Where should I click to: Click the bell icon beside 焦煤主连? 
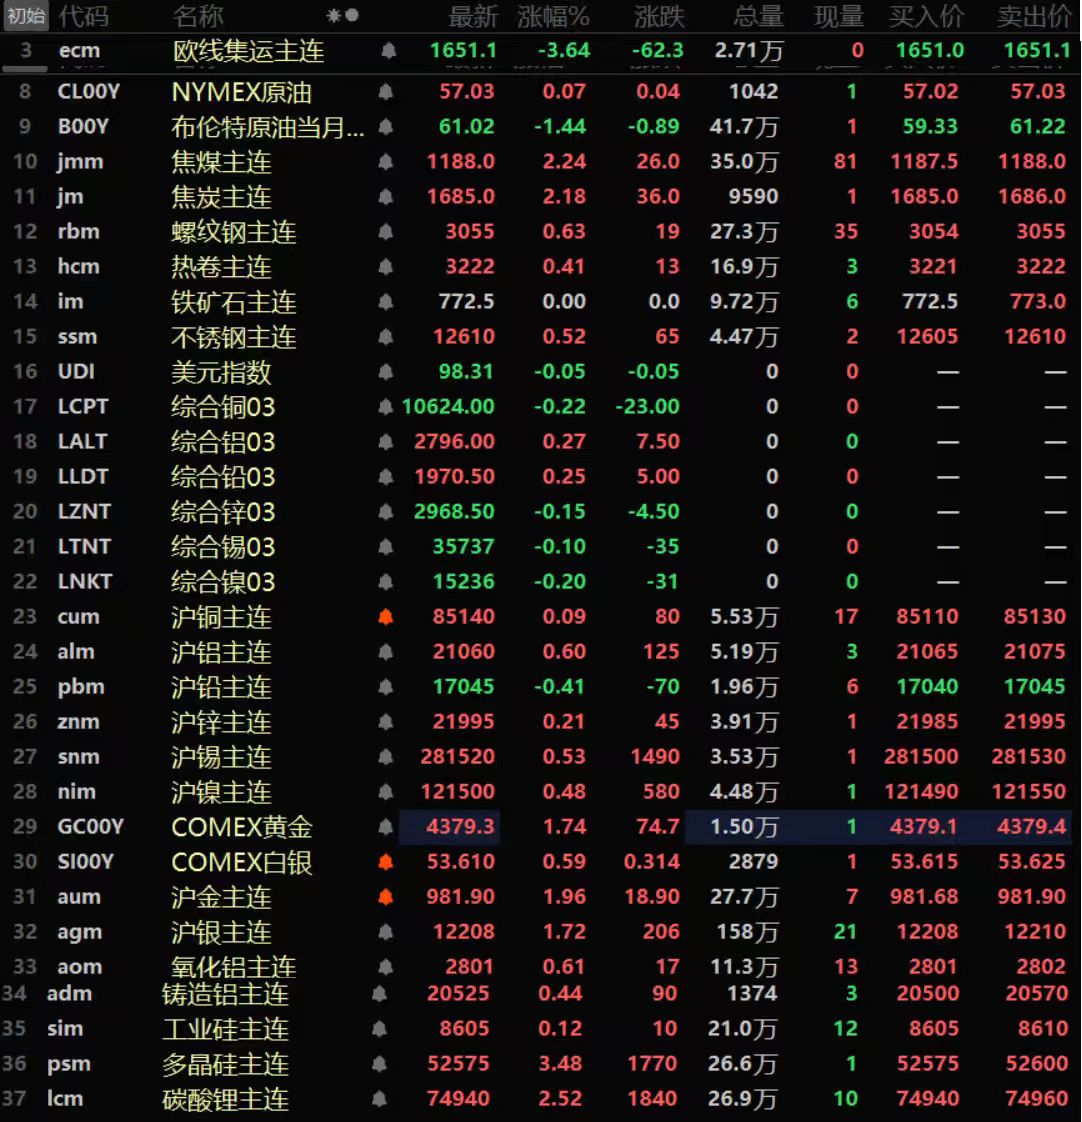(x=386, y=162)
